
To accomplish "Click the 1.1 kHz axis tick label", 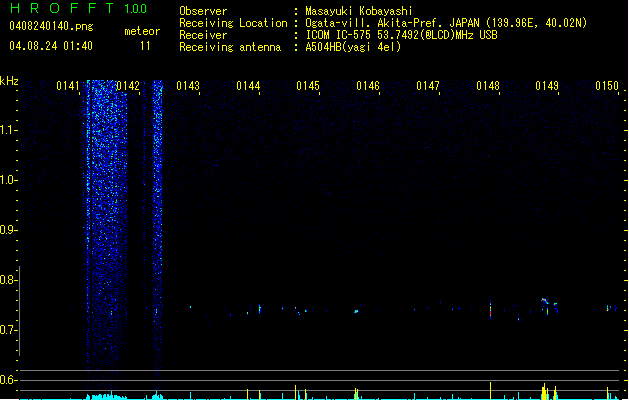I will (x=8, y=130).
